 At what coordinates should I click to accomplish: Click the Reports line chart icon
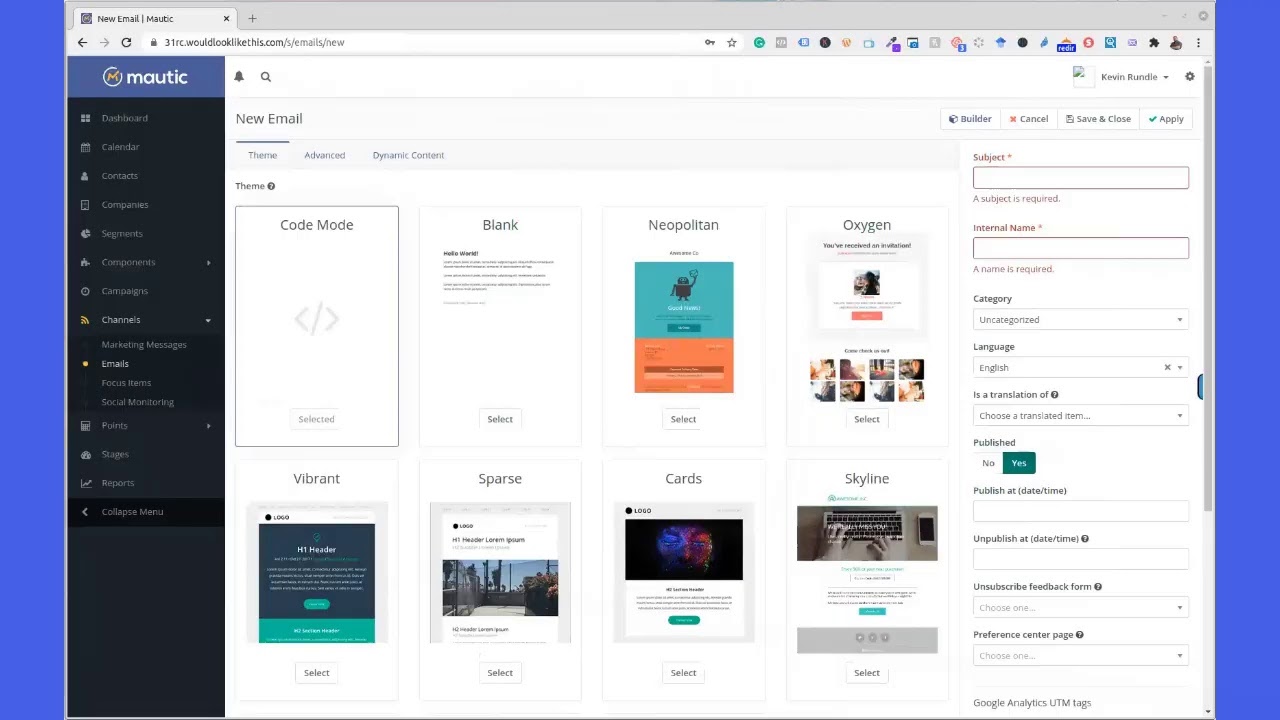pos(85,483)
